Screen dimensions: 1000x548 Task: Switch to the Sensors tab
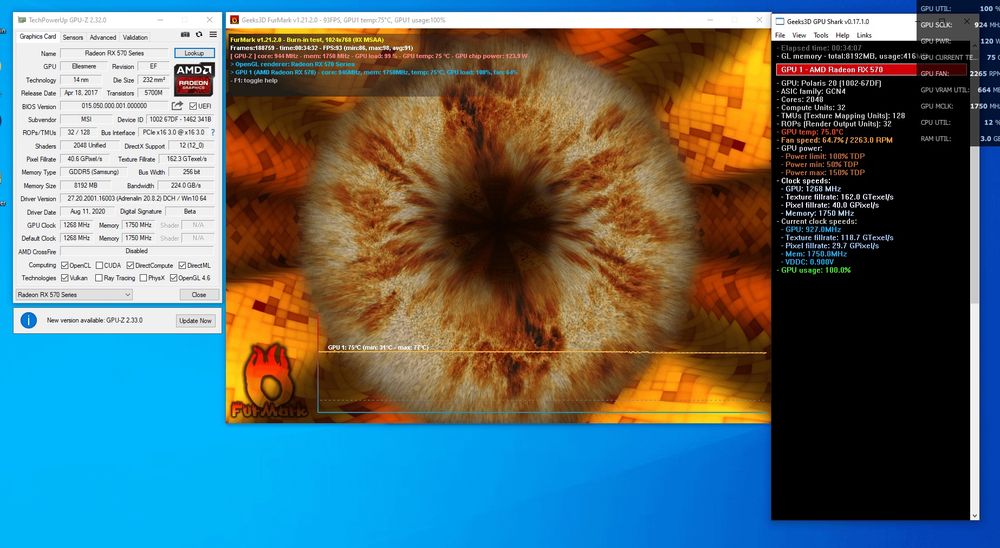(x=73, y=37)
